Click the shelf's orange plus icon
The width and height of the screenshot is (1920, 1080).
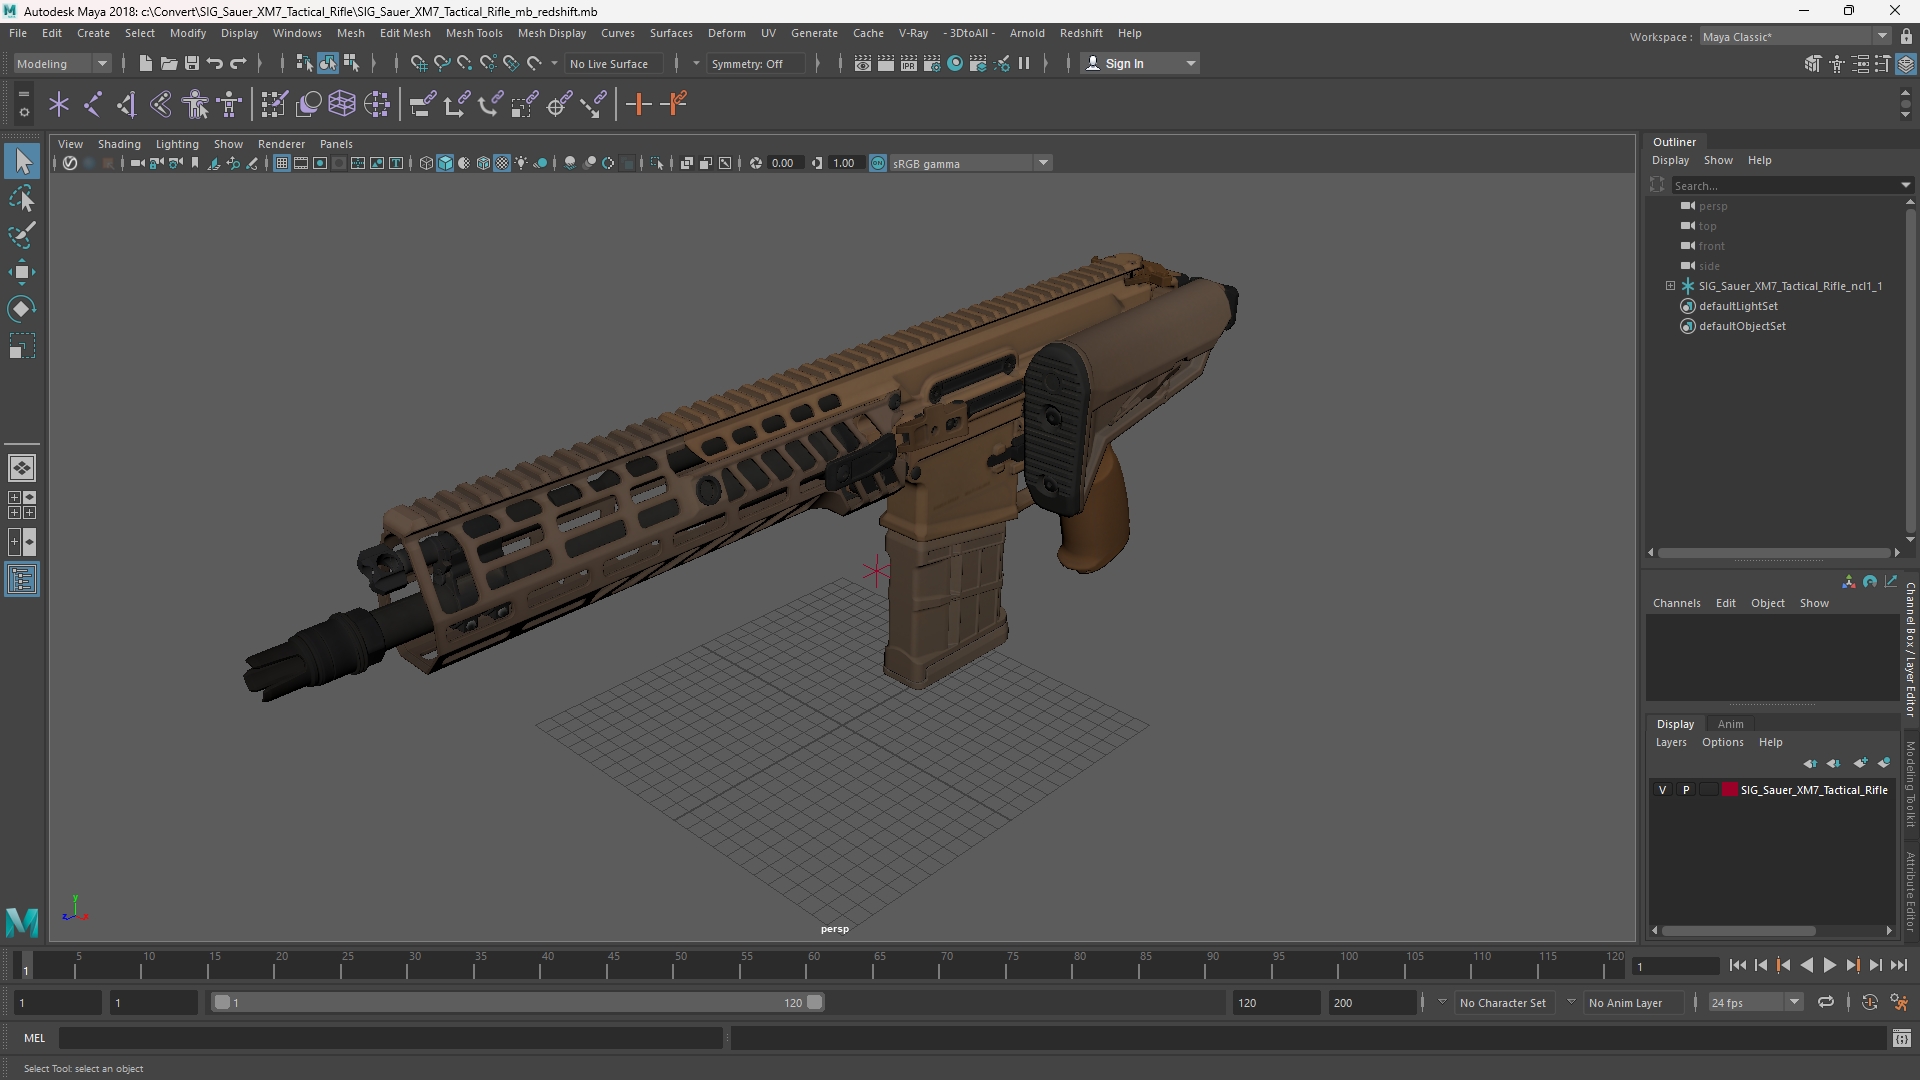tap(638, 104)
